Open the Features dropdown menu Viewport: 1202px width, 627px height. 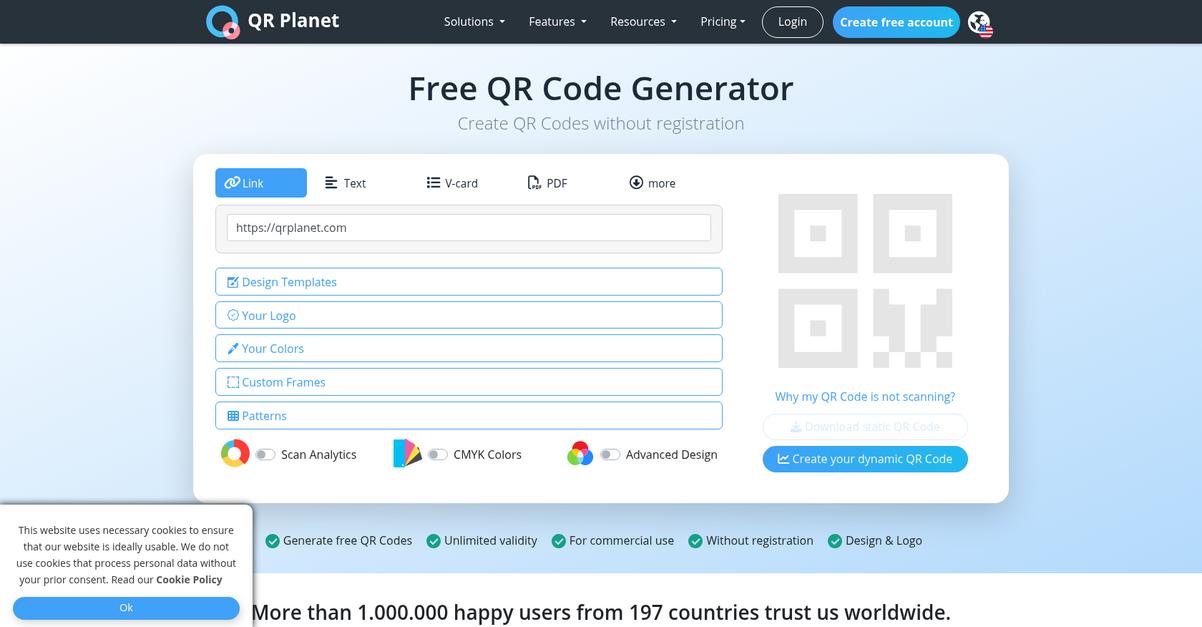557,21
